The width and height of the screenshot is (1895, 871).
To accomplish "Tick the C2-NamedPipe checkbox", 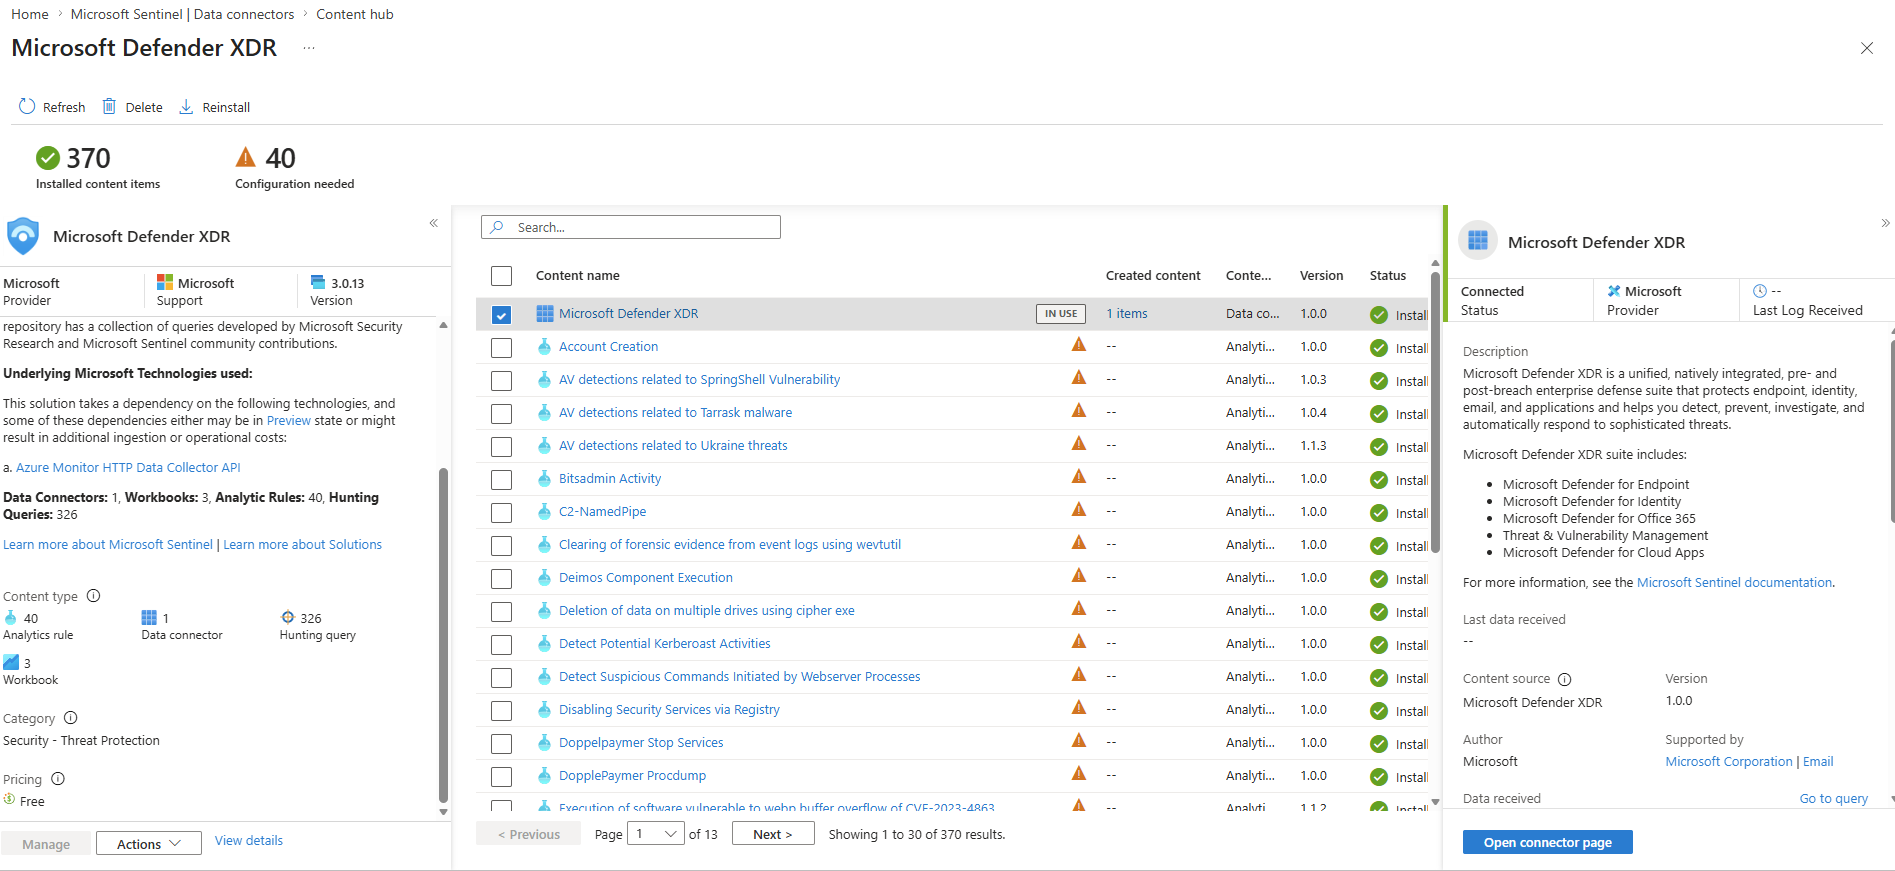I will coord(502,513).
